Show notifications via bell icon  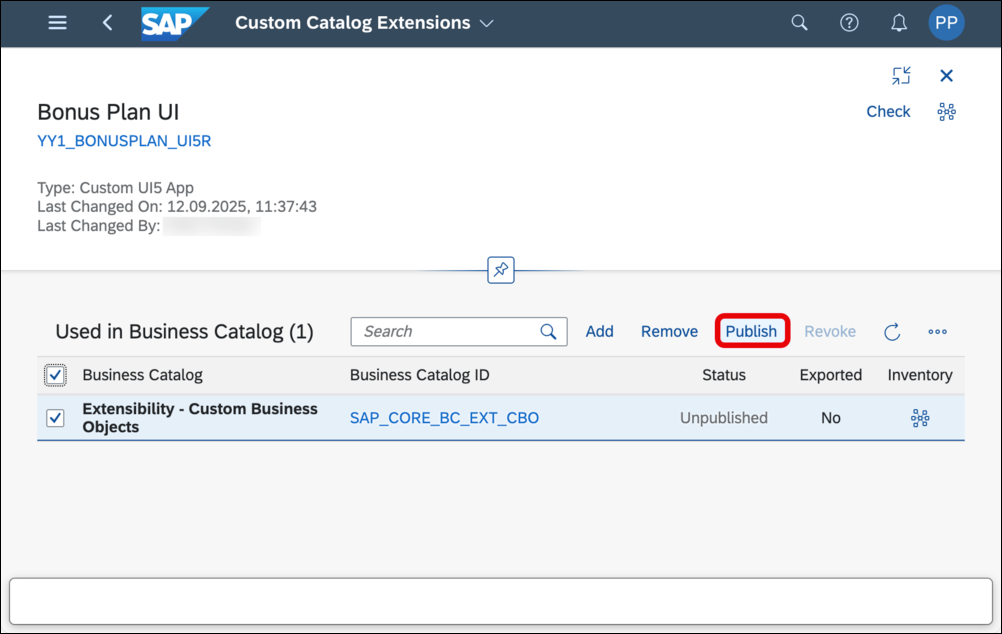[x=898, y=23]
